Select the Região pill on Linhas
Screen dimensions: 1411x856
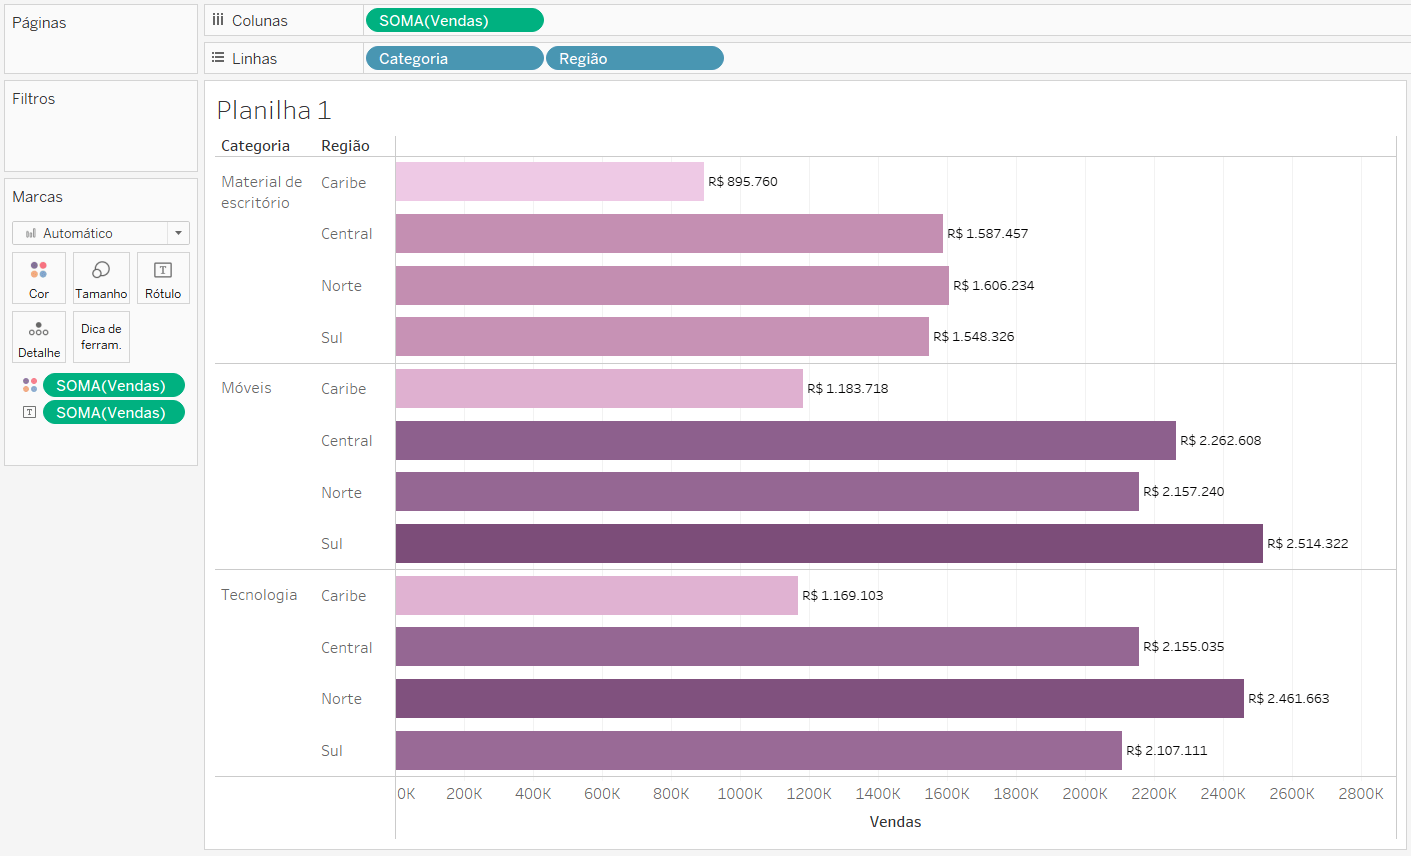tap(635, 58)
